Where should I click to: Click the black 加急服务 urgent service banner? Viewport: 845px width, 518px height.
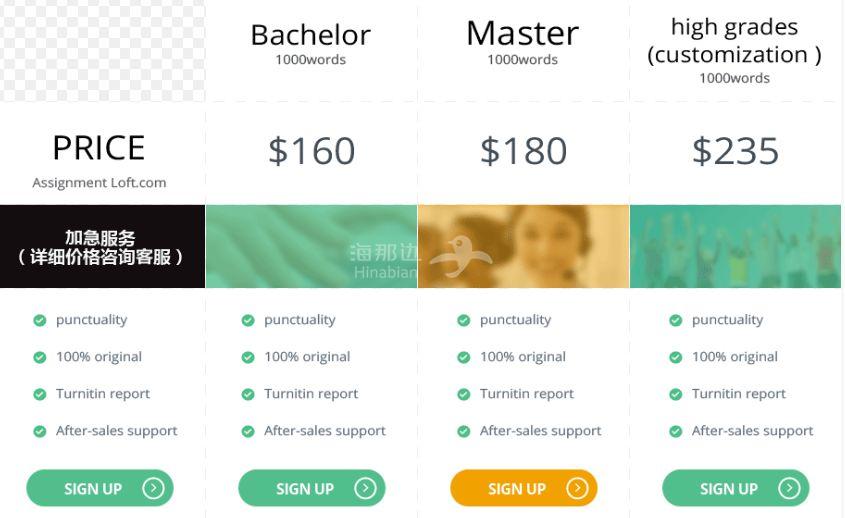(102, 246)
